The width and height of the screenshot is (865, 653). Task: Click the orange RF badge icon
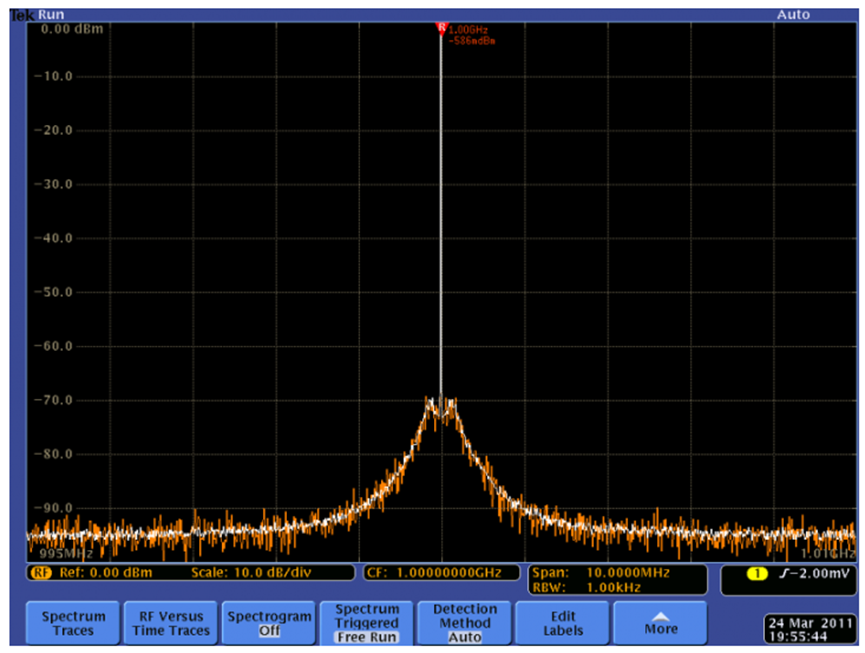coord(42,573)
